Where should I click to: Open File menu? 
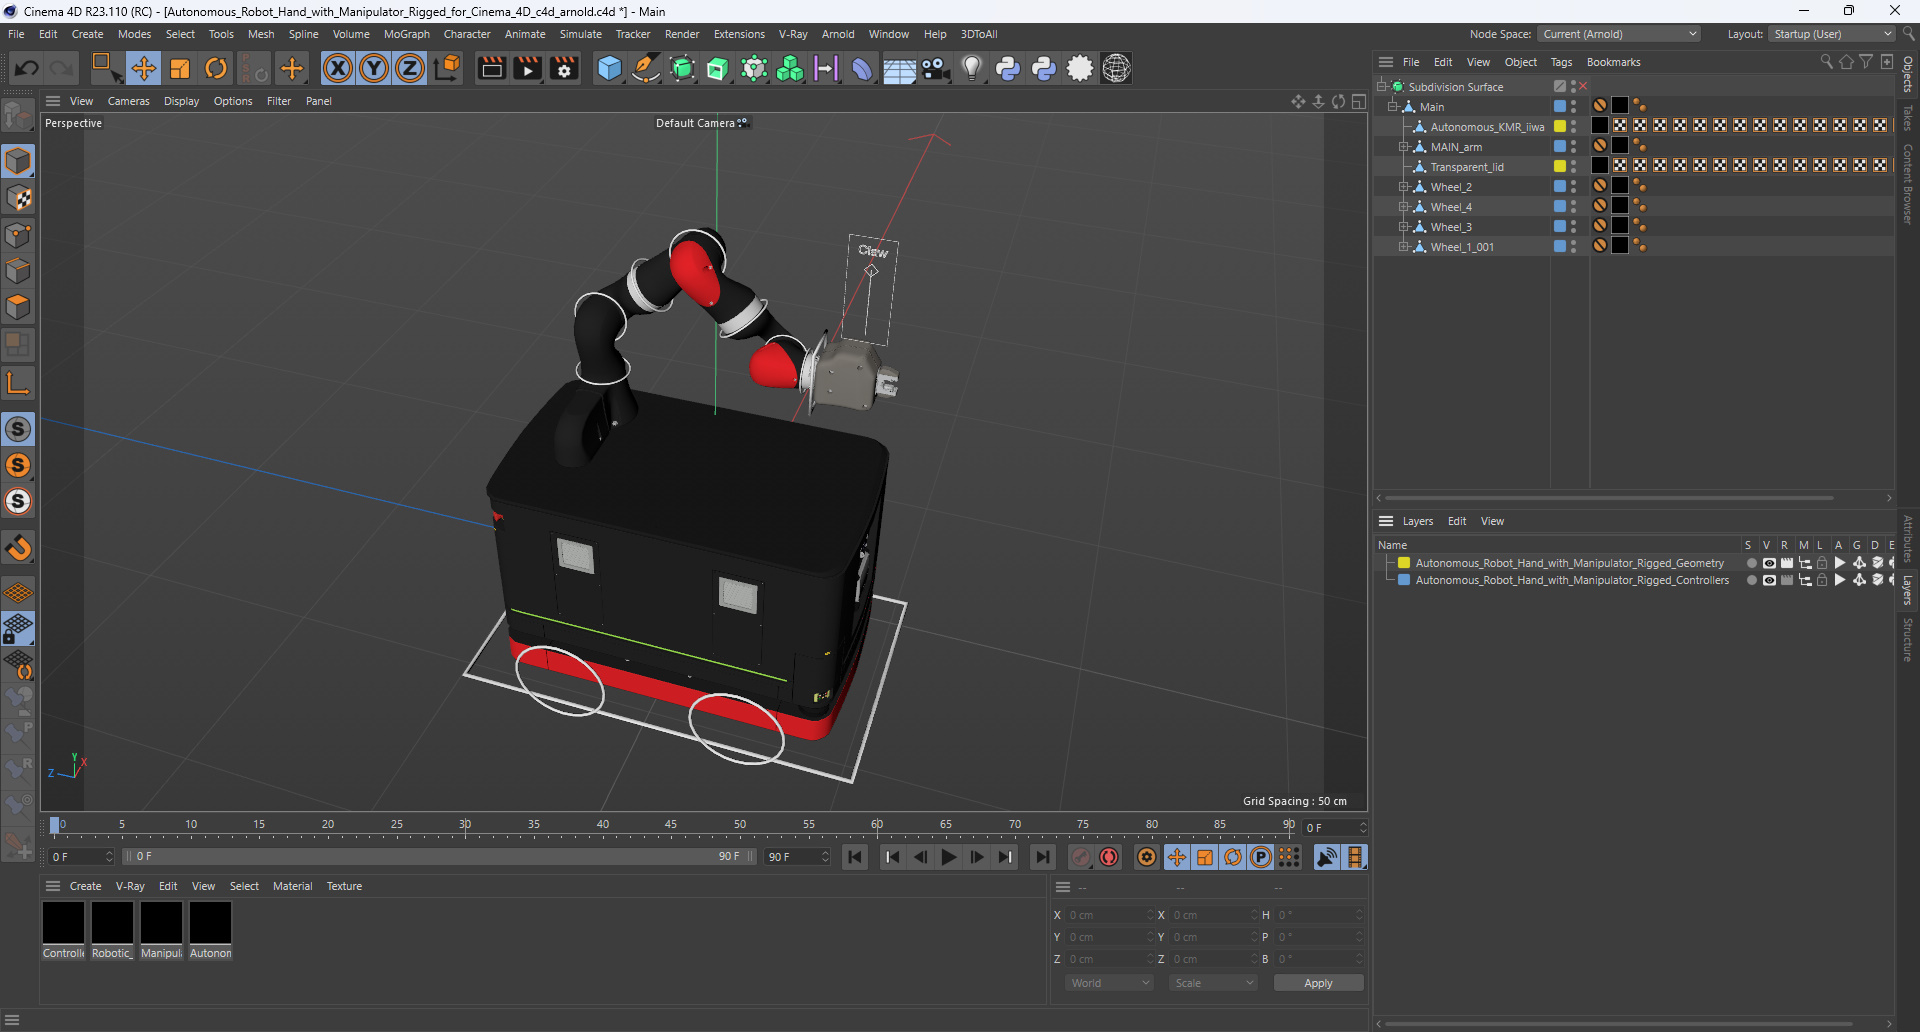(16, 34)
